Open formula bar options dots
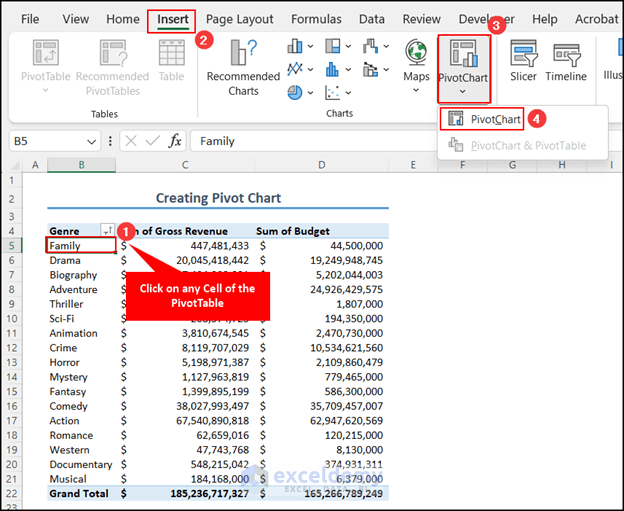Viewport: 624px width, 511px height. tap(110, 141)
